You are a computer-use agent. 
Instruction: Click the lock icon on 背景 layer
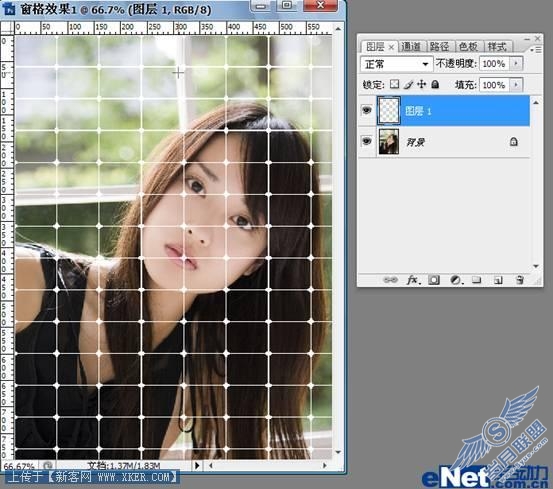click(514, 142)
